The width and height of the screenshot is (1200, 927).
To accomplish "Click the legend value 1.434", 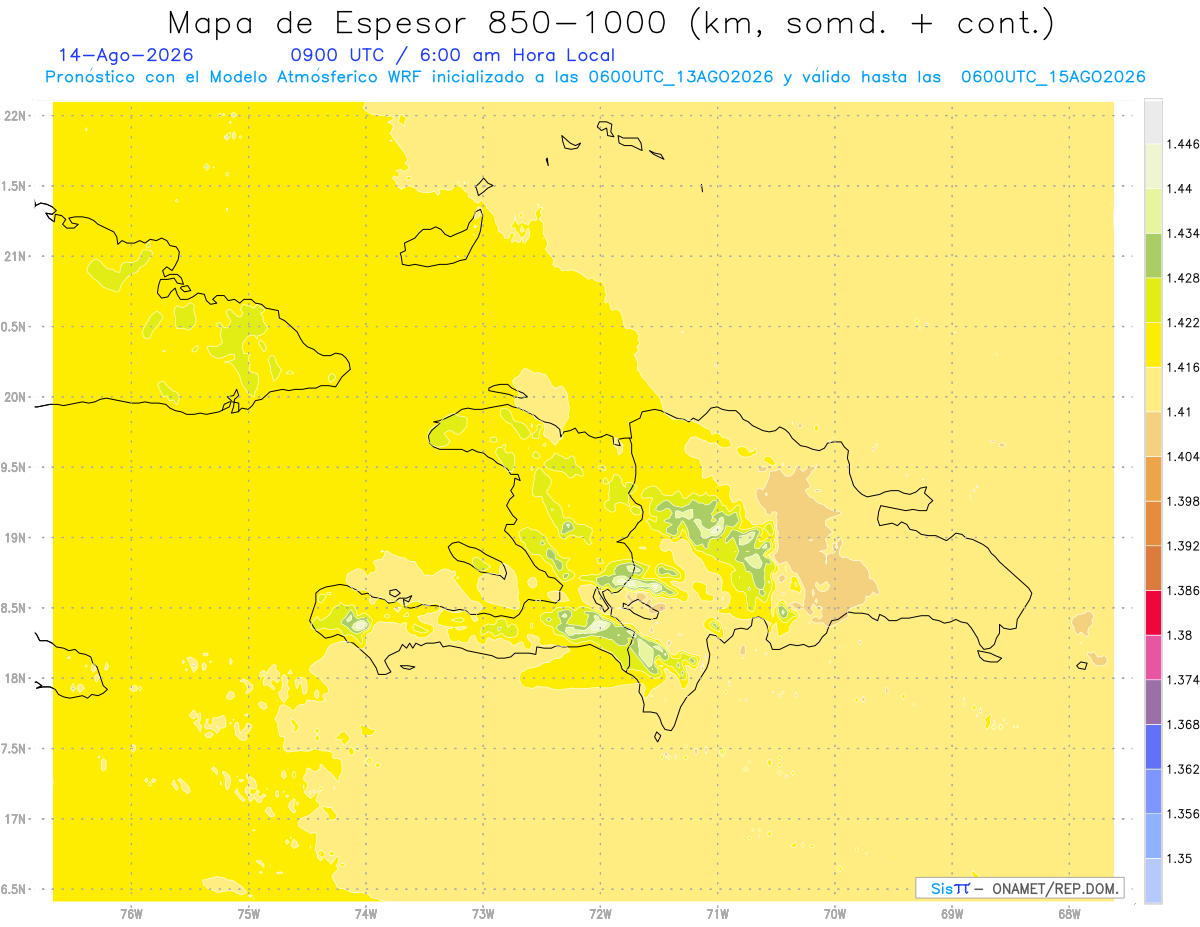I will tap(1184, 233).
